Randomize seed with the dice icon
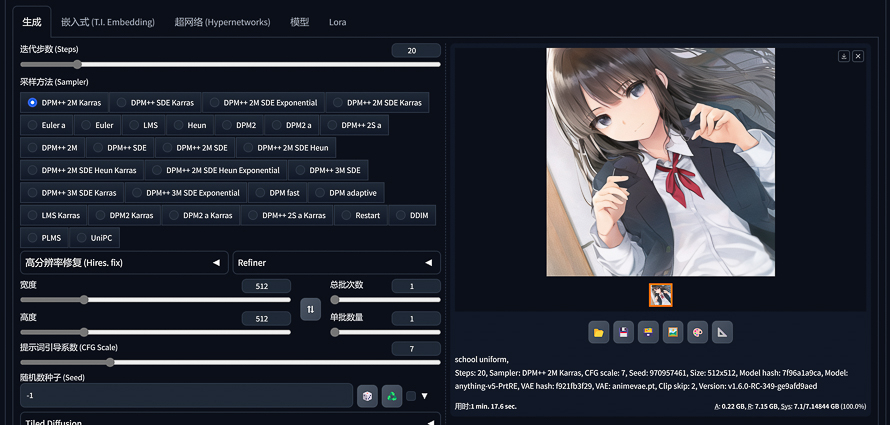Viewport: 890px width, 425px height. [367, 396]
